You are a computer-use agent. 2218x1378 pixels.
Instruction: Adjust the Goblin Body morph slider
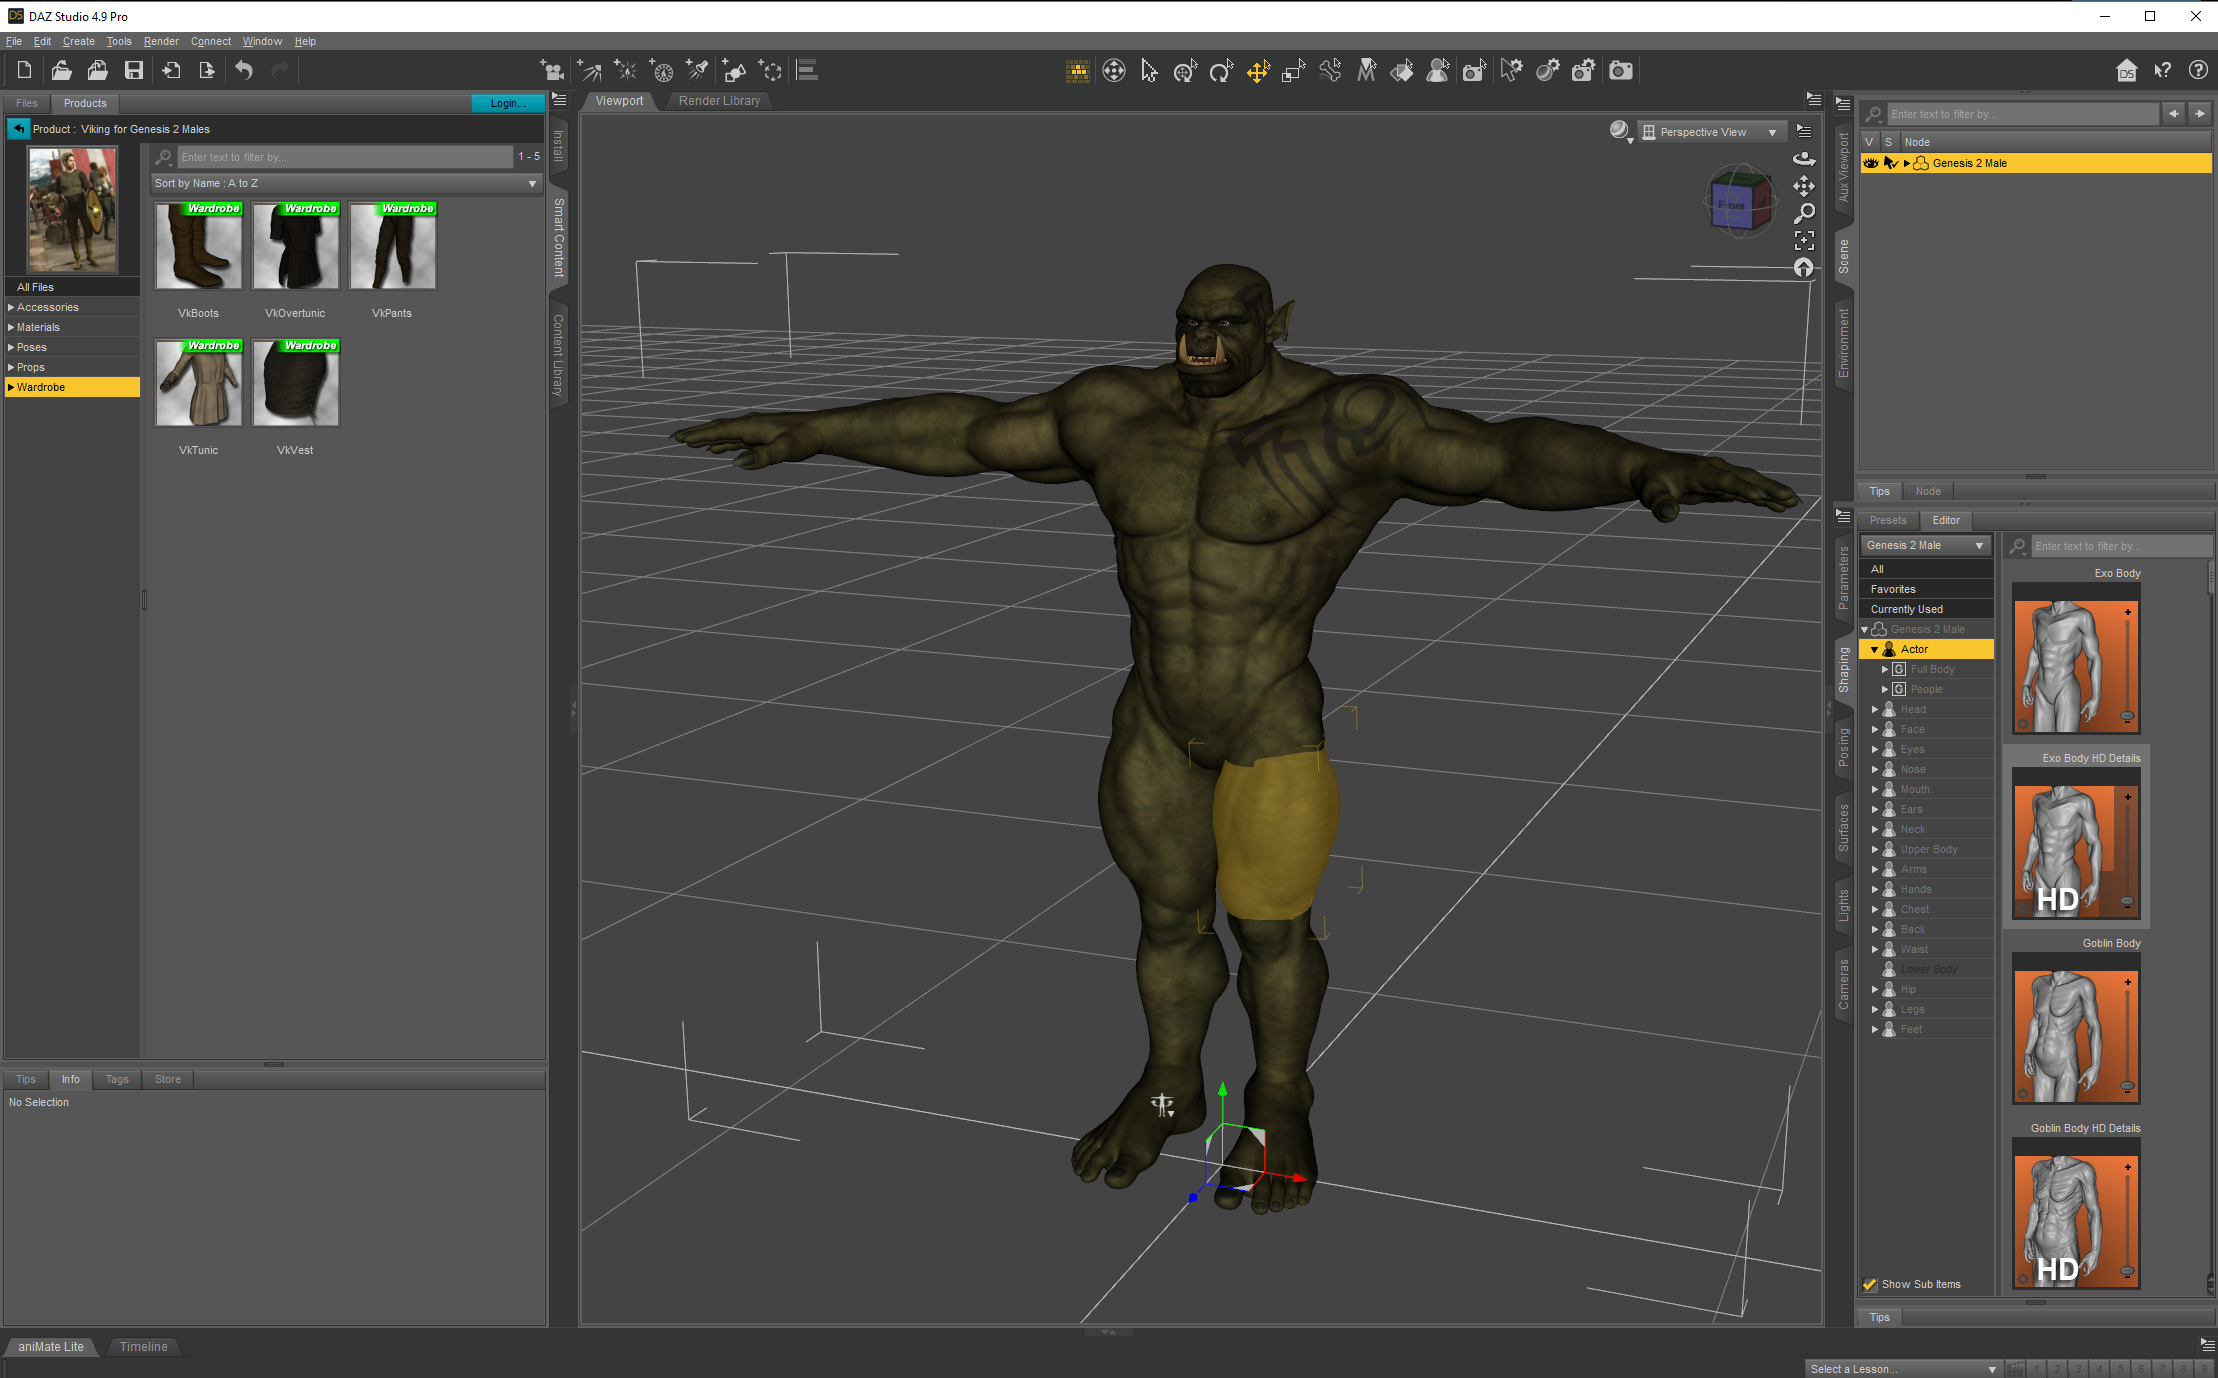(2127, 1034)
